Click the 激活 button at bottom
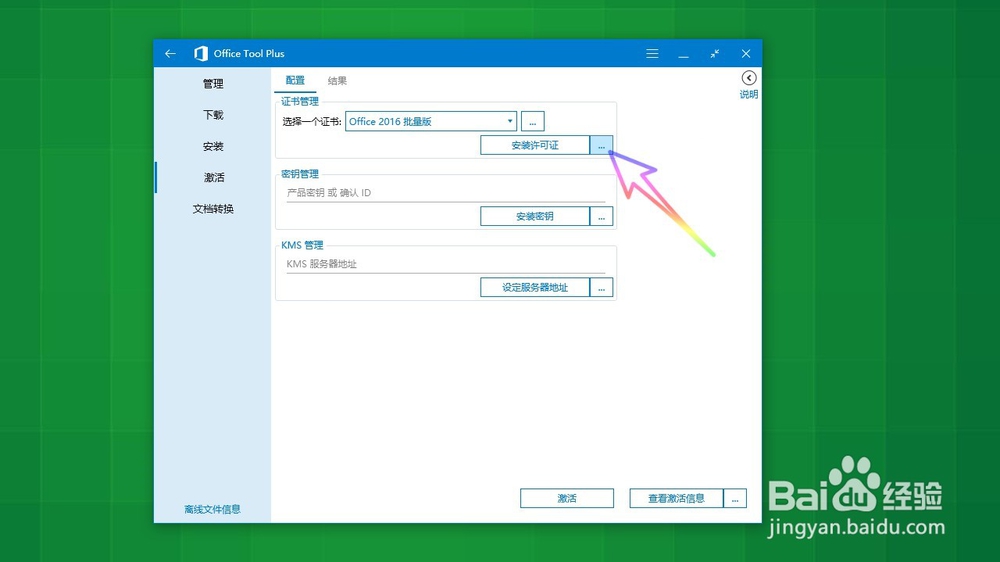 pyautogui.click(x=567, y=498)
